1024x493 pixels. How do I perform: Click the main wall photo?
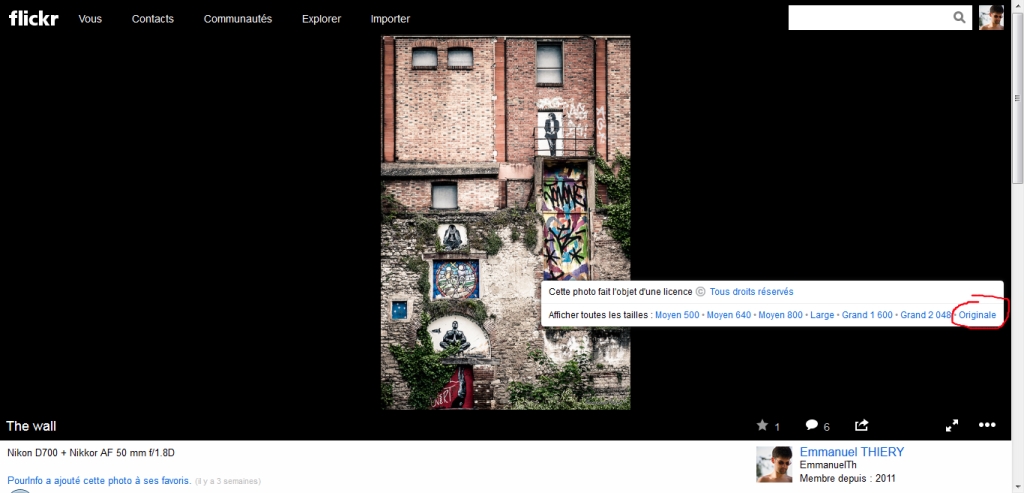(x=505, y=223)
